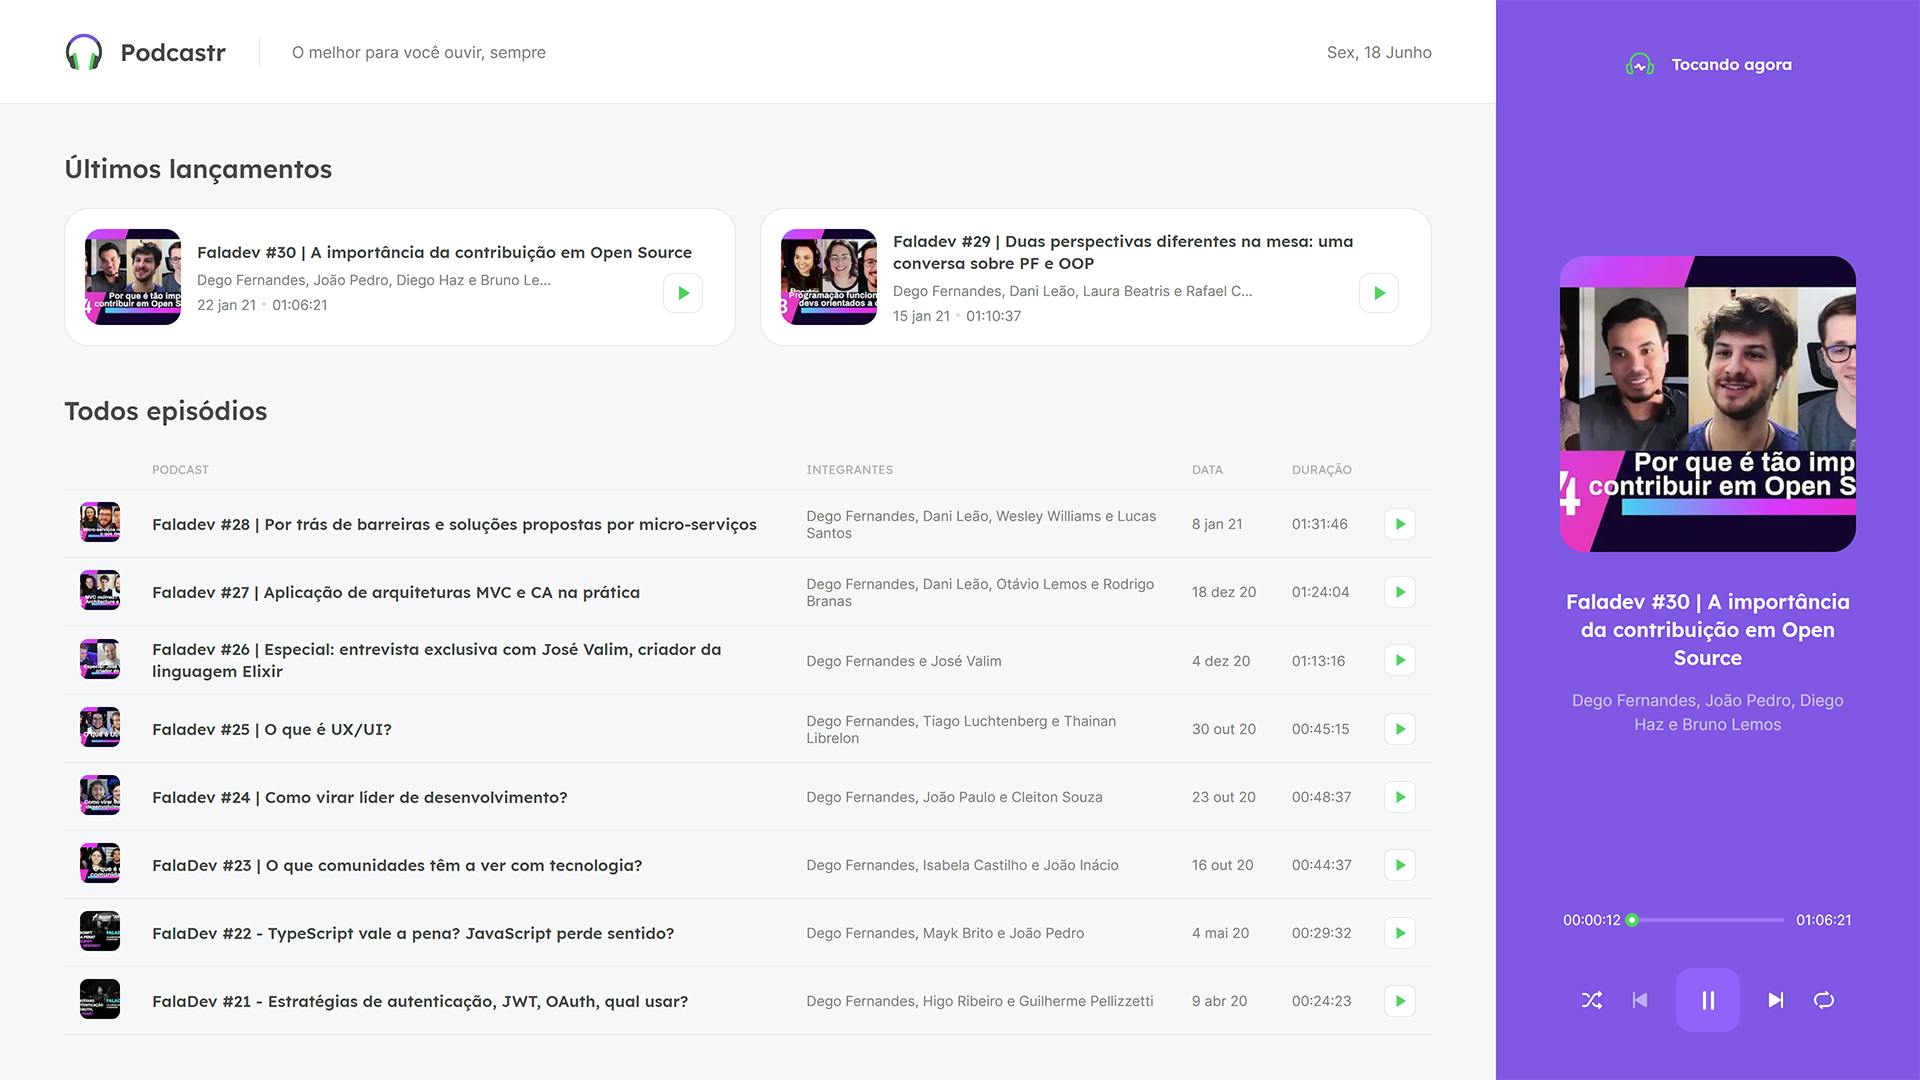Image resolution: width=1920 pixels, height=1080 pixels.
Task: Click the Tocando agora headphone icon
Action: (x=1640, y=65)
